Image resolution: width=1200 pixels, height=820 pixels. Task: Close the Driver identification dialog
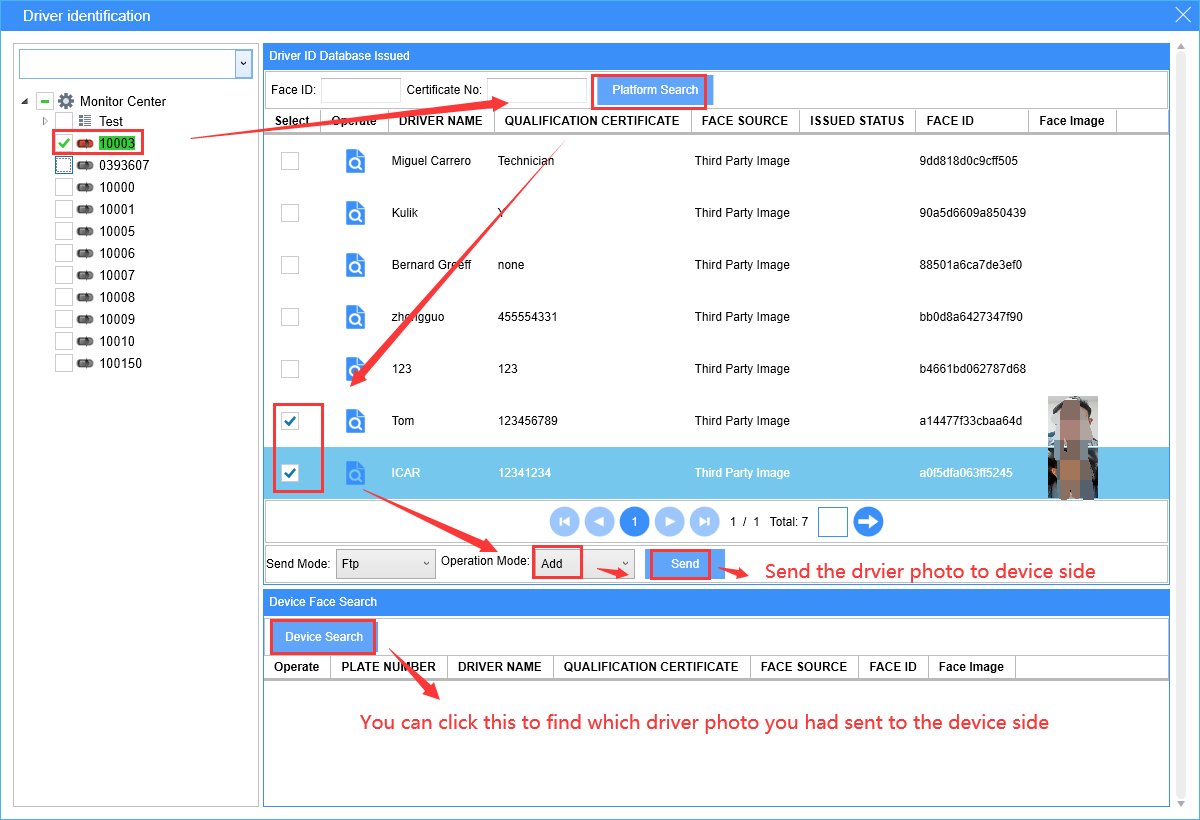click(1183, 14)
